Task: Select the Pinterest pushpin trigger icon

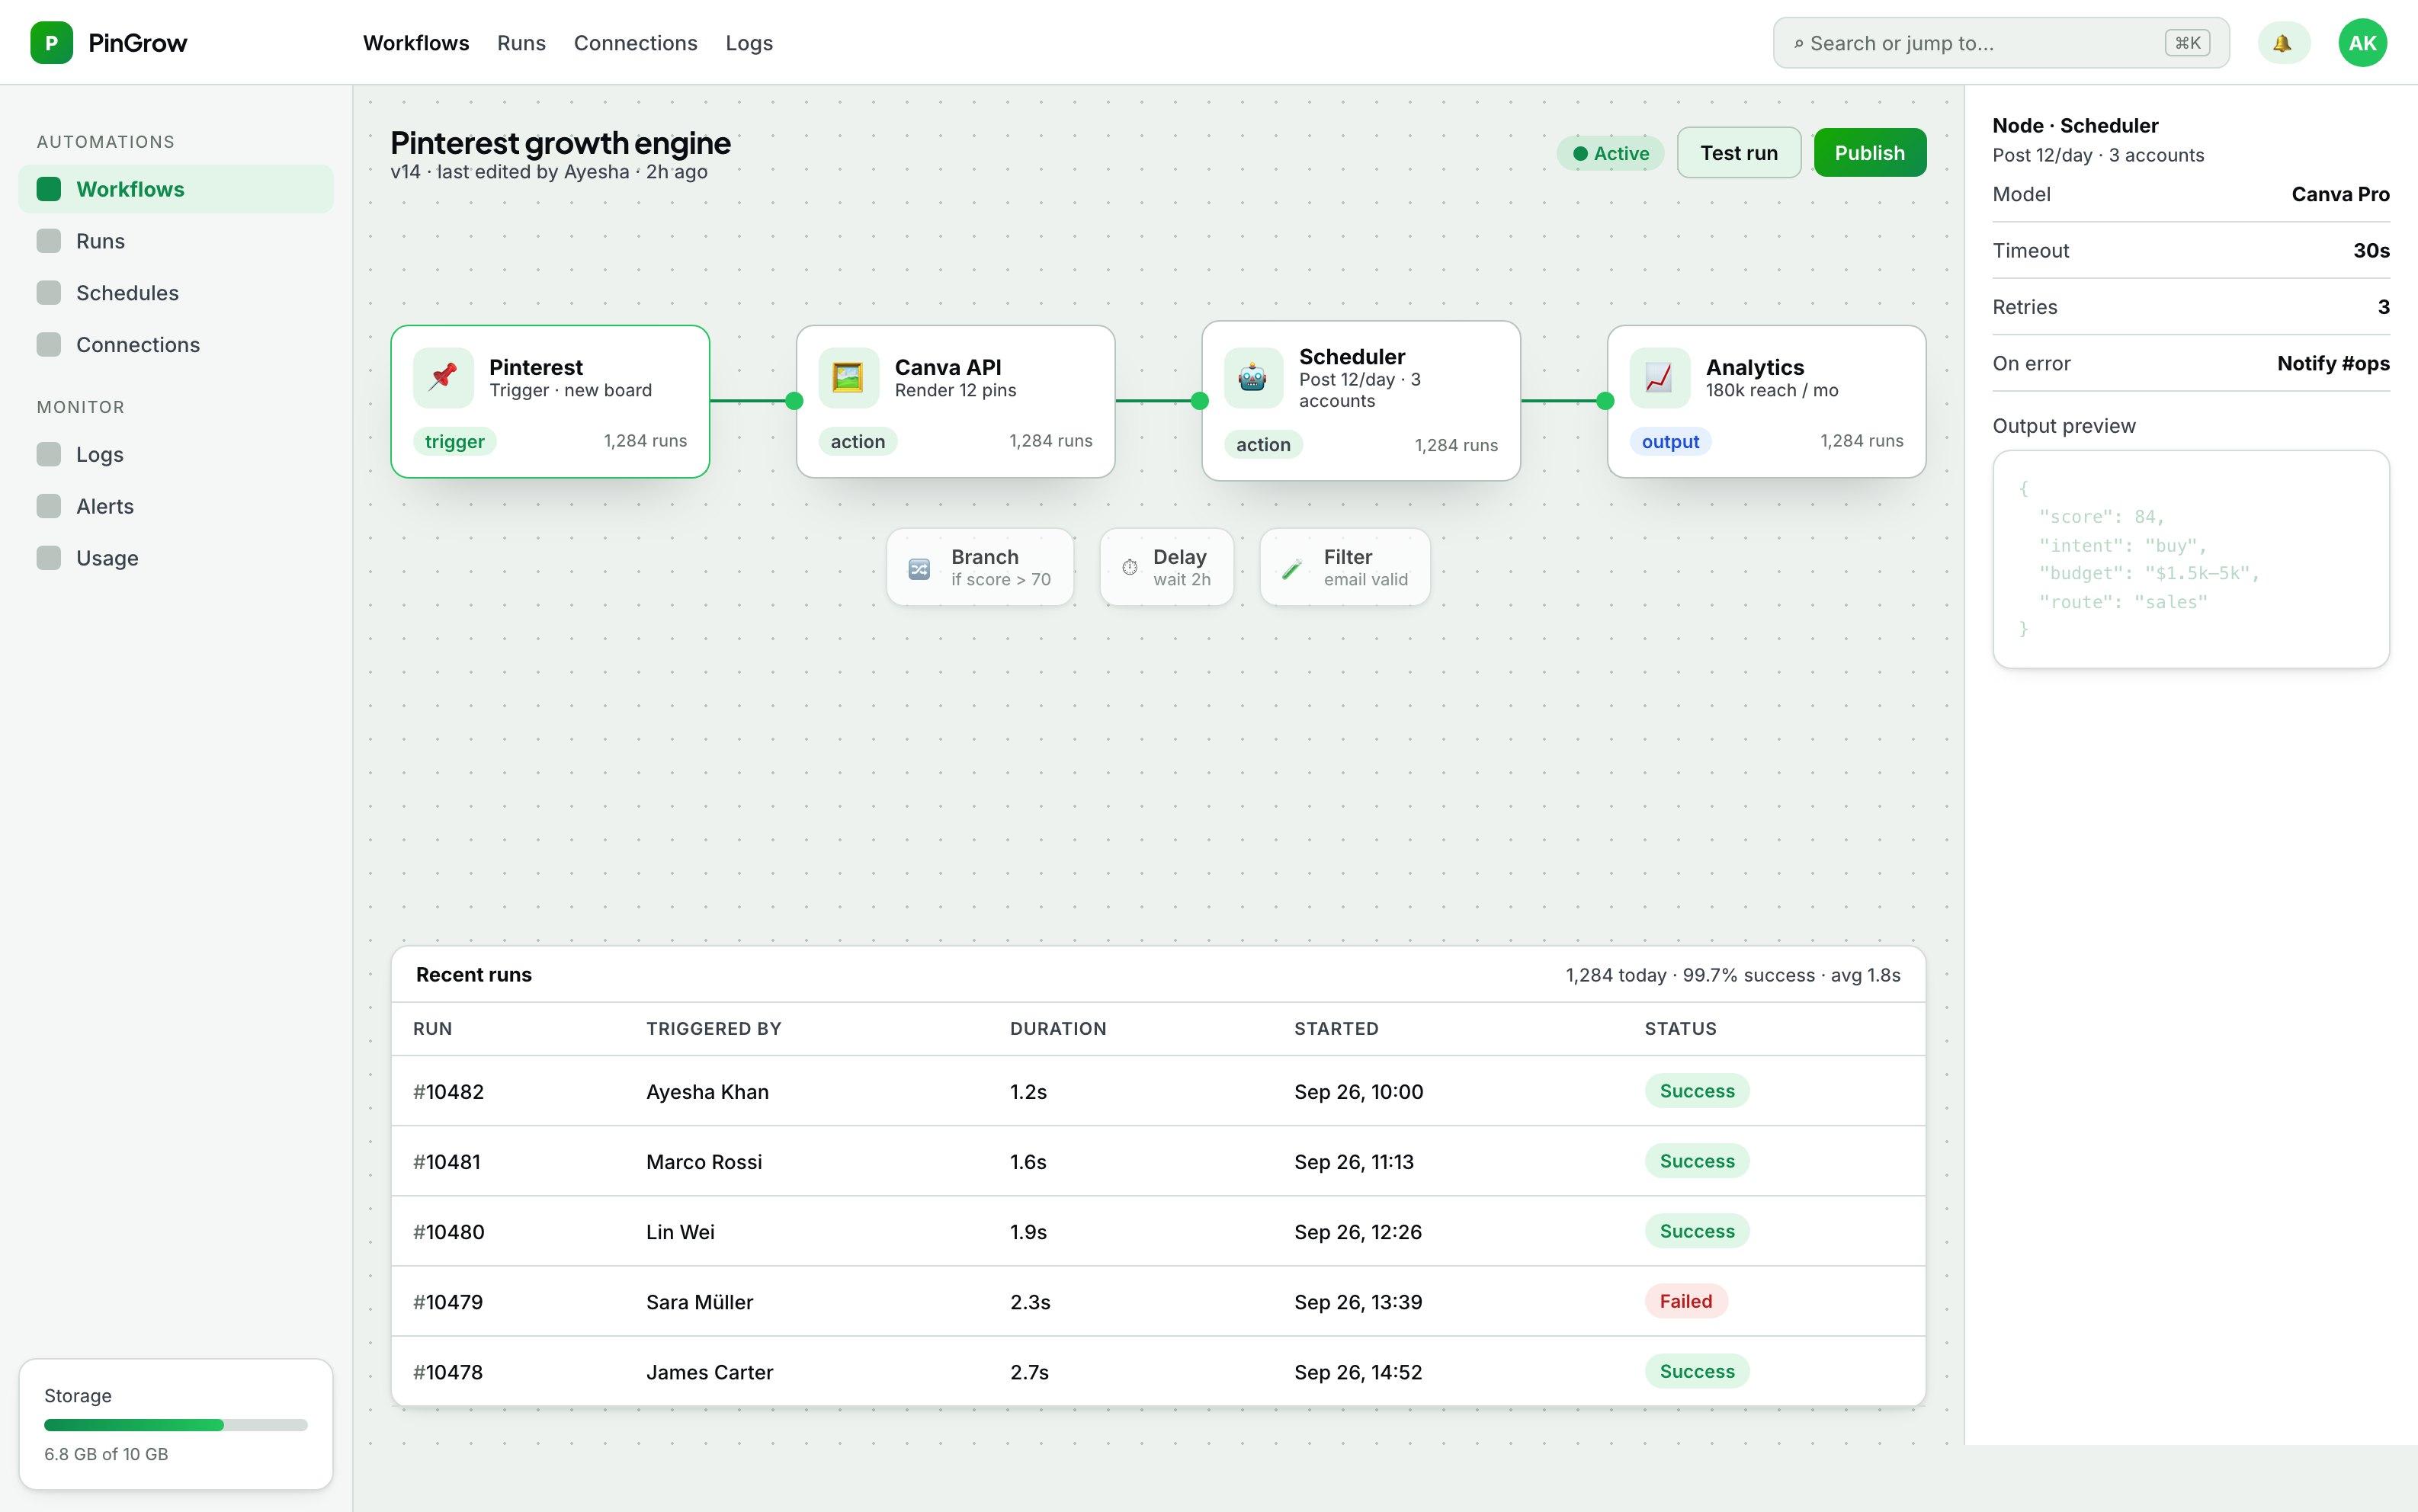Action: [443, 377]
